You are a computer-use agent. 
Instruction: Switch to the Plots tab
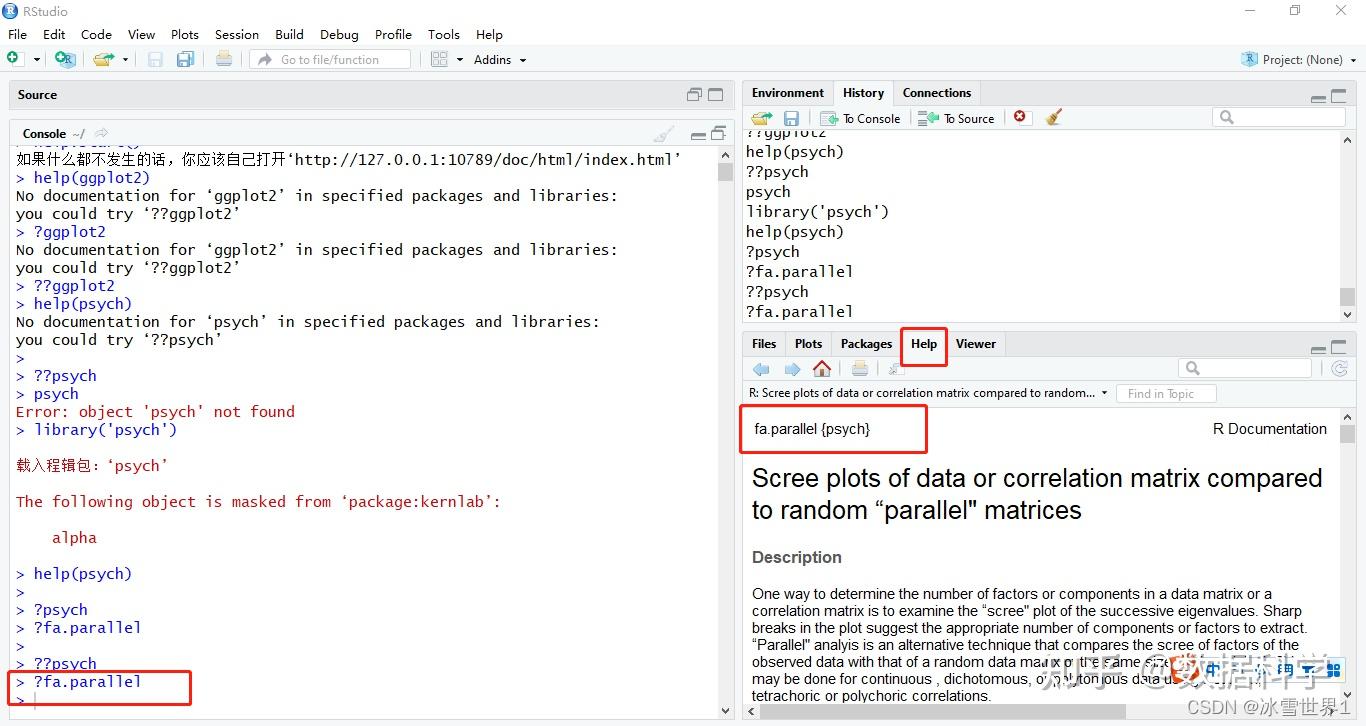click(808, 344)
